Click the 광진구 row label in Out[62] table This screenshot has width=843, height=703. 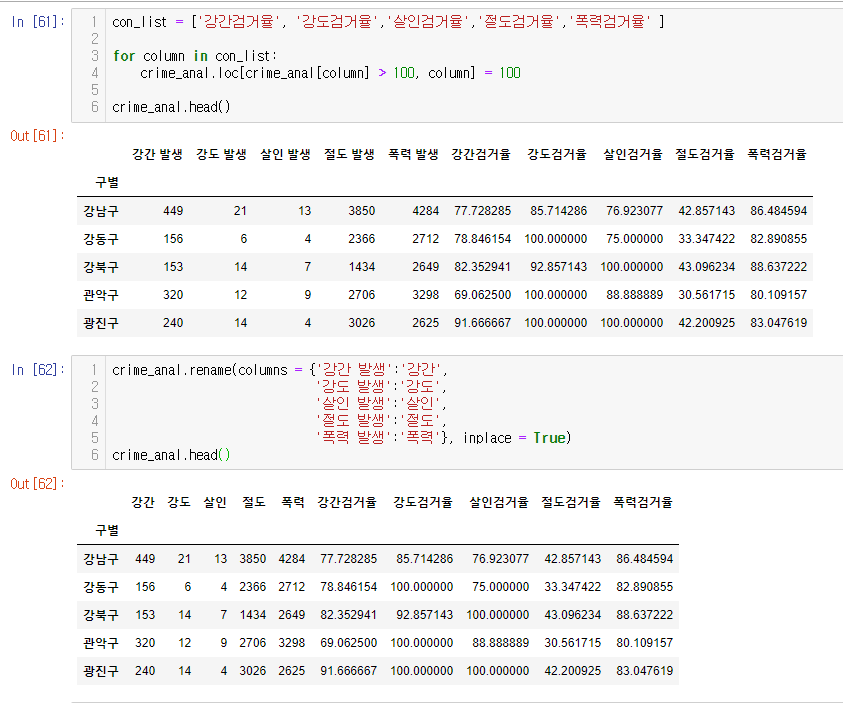tap(100, 671)
